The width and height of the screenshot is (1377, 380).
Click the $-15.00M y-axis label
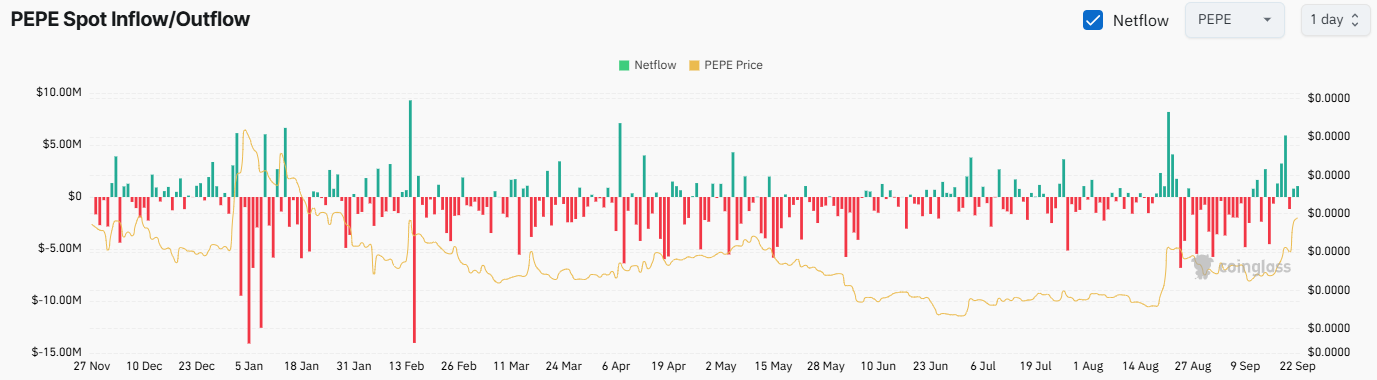coord(57,352)
